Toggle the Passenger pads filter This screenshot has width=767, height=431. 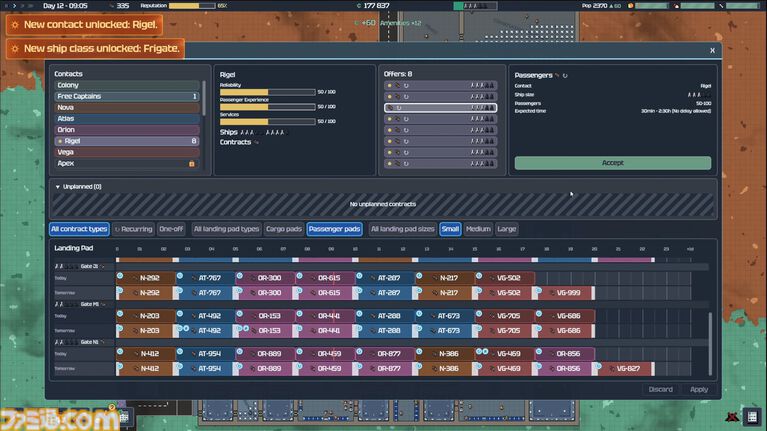(x=335, y=229)
